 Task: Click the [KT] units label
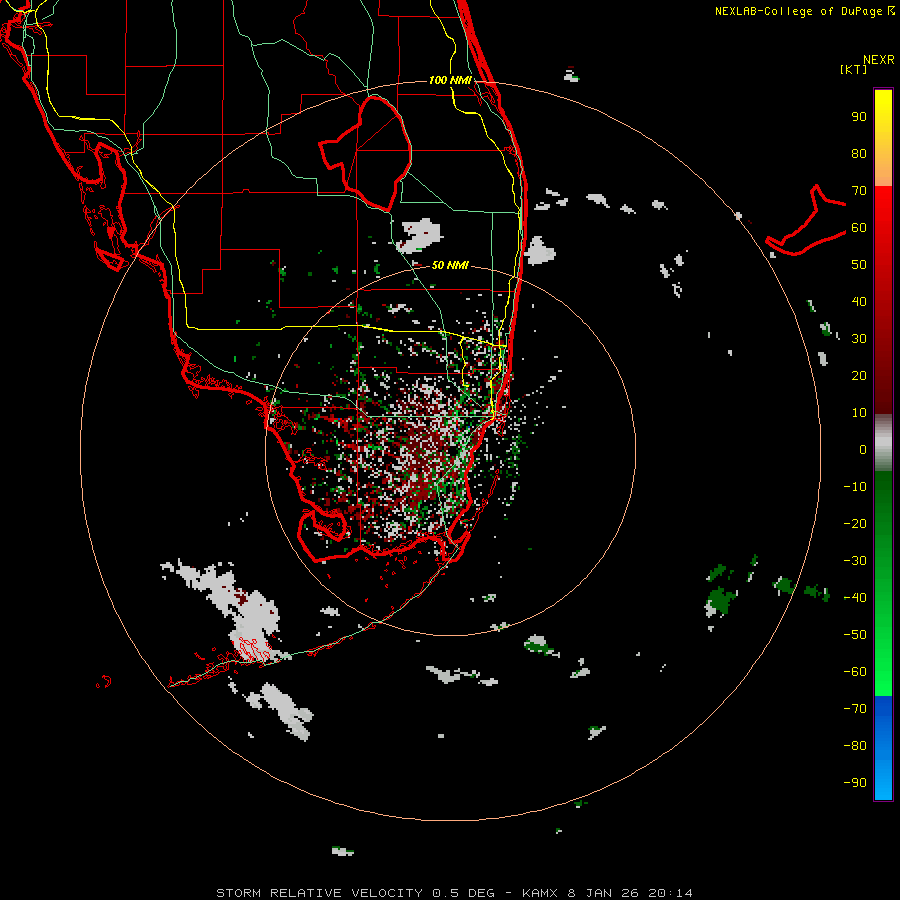tap(853, 69)
